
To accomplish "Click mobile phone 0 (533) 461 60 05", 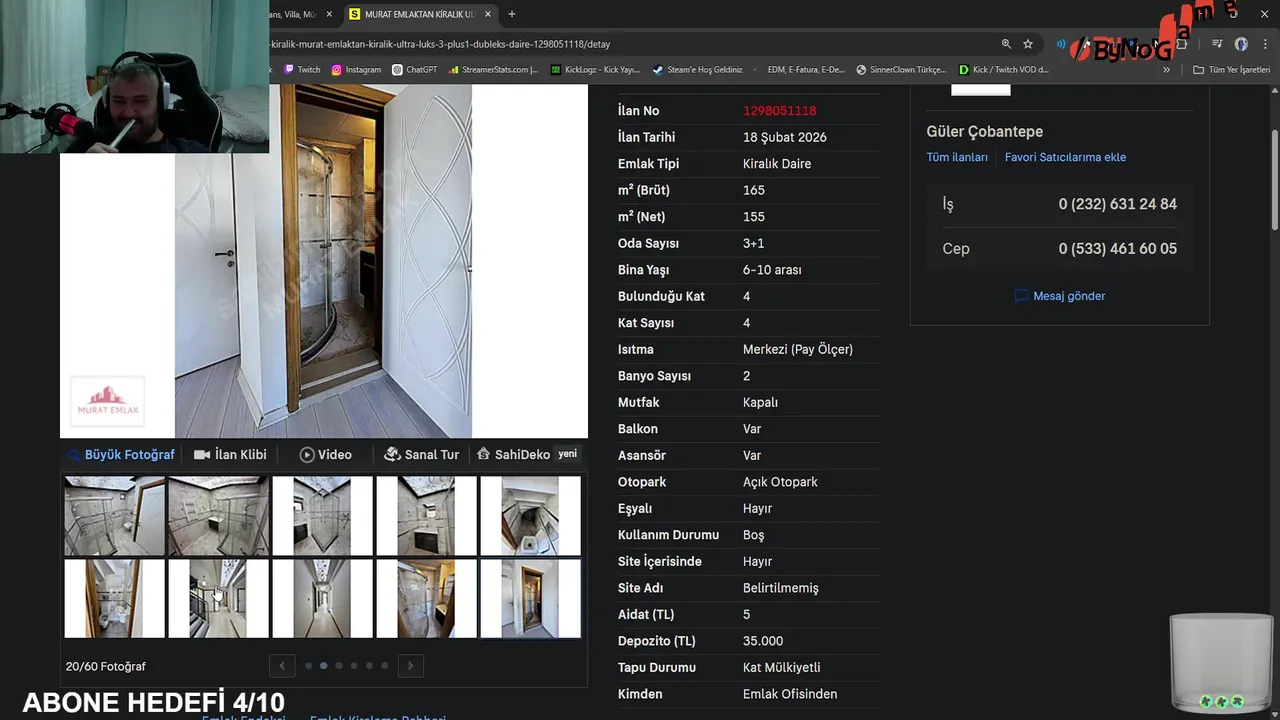I will pyautogui.click(x=1118, y=248).
